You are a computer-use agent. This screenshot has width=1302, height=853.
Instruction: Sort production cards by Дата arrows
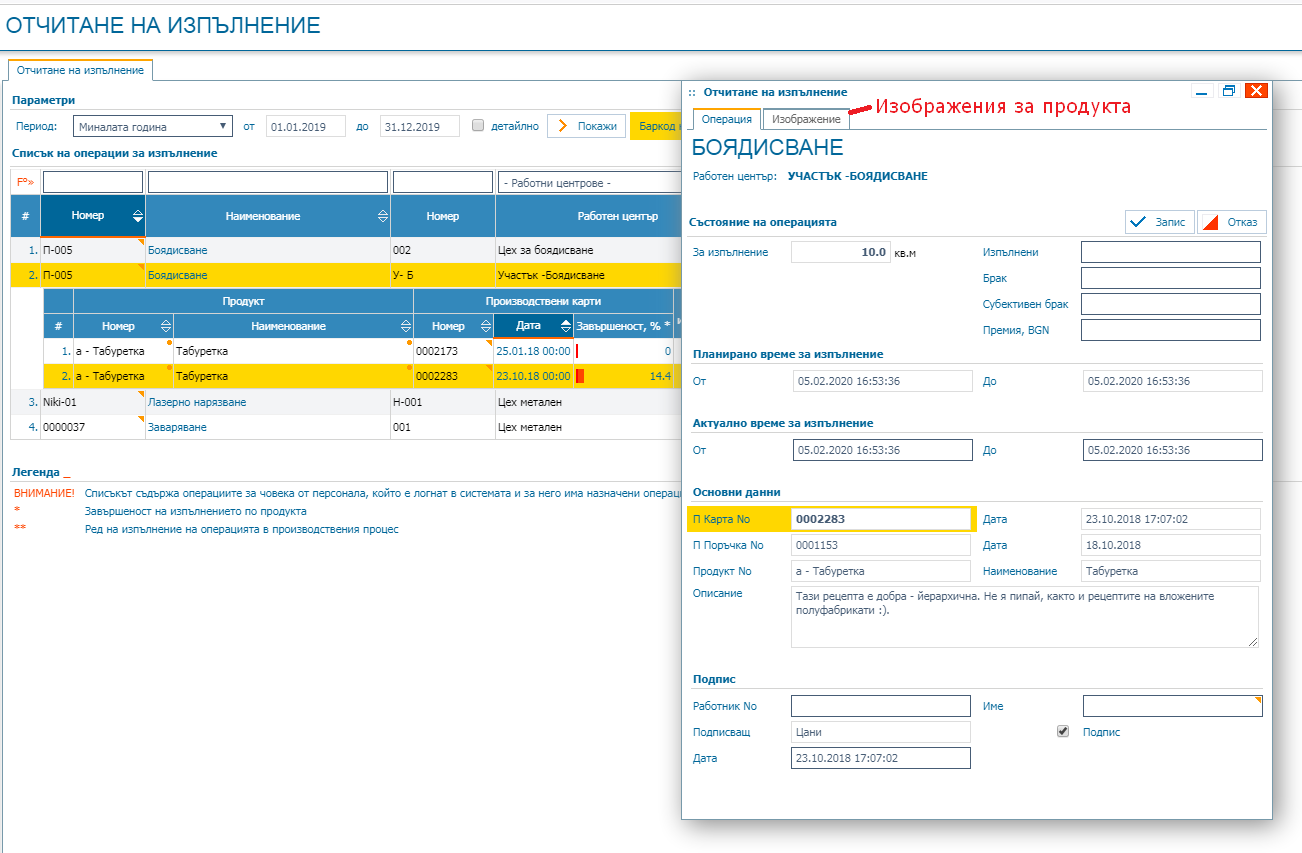coord(565,326)
